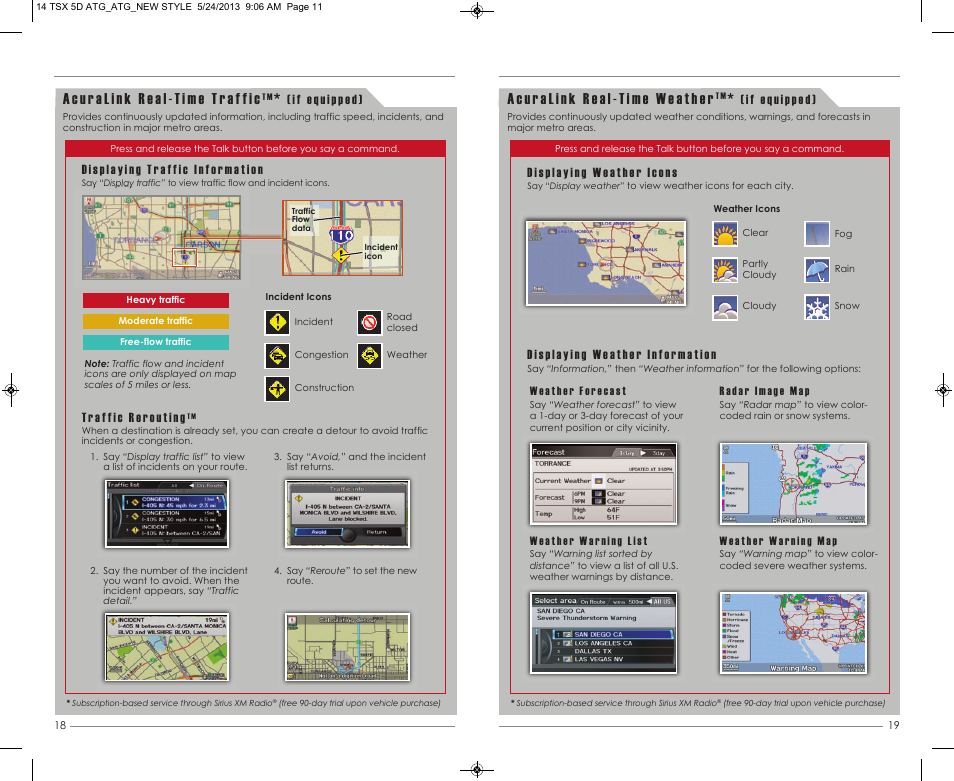954x781 pixels.
Task: Click the AcuraLink Real-Time Weather heading
Action: click(662, 99)
